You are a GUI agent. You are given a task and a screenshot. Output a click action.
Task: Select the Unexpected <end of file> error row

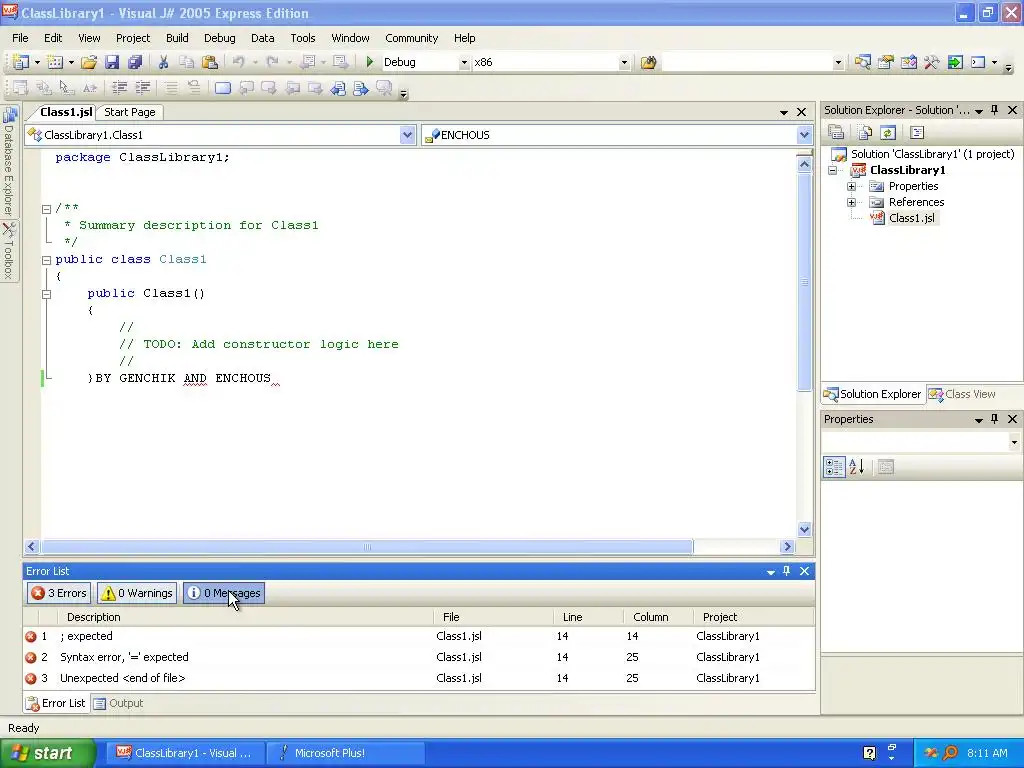pos(419,678)
